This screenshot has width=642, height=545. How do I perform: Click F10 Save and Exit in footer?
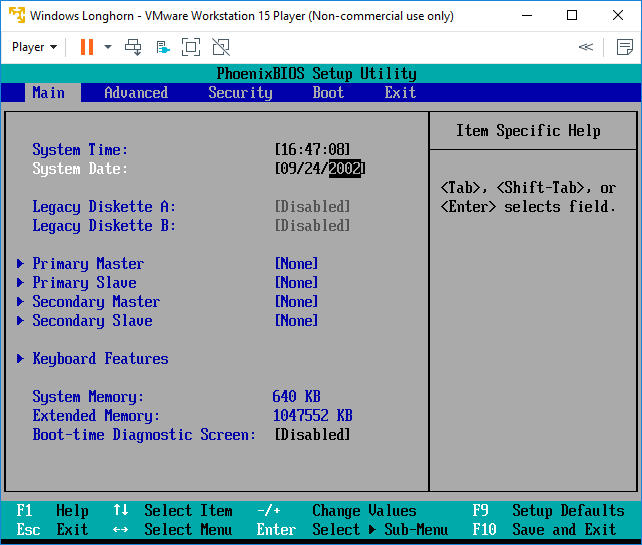pos(544,529)
